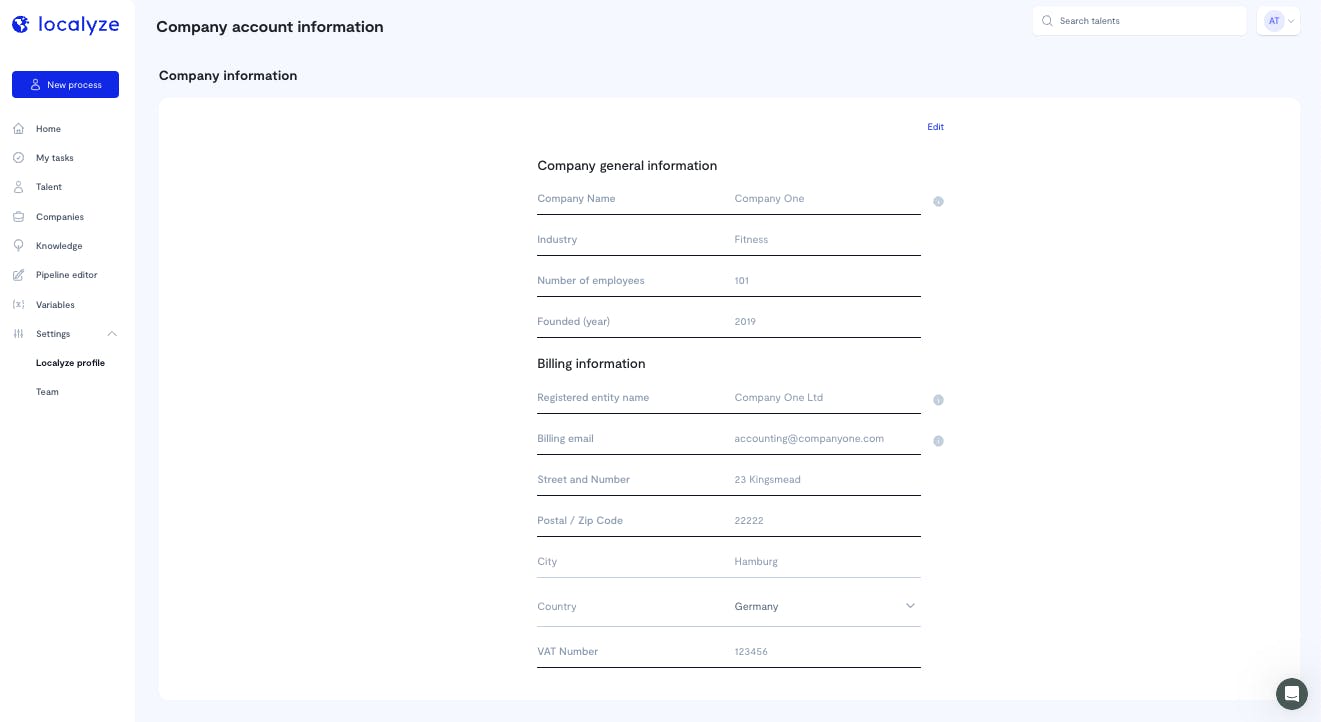Click the Knowledge lightbulb icon
The height and width of the screenshot is (722, 1321).
coord(18,246)
